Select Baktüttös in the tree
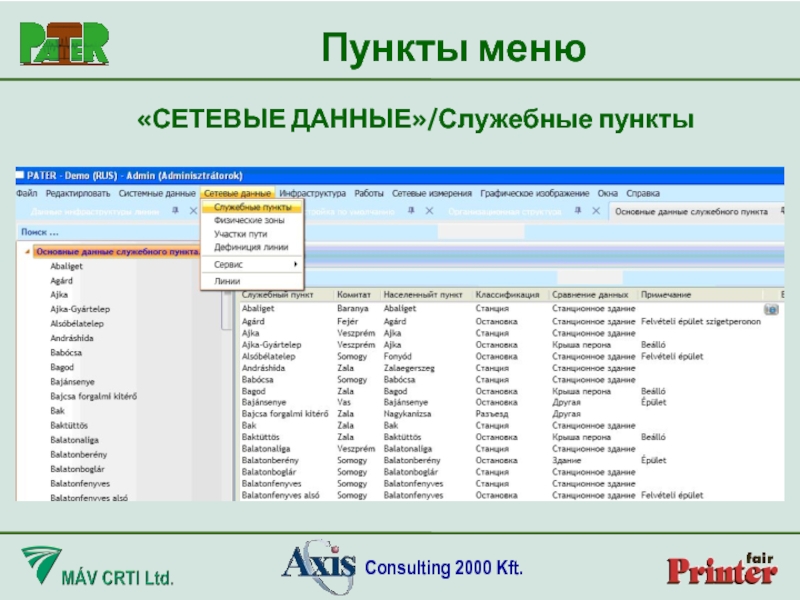800x600 pixels. 69,426
